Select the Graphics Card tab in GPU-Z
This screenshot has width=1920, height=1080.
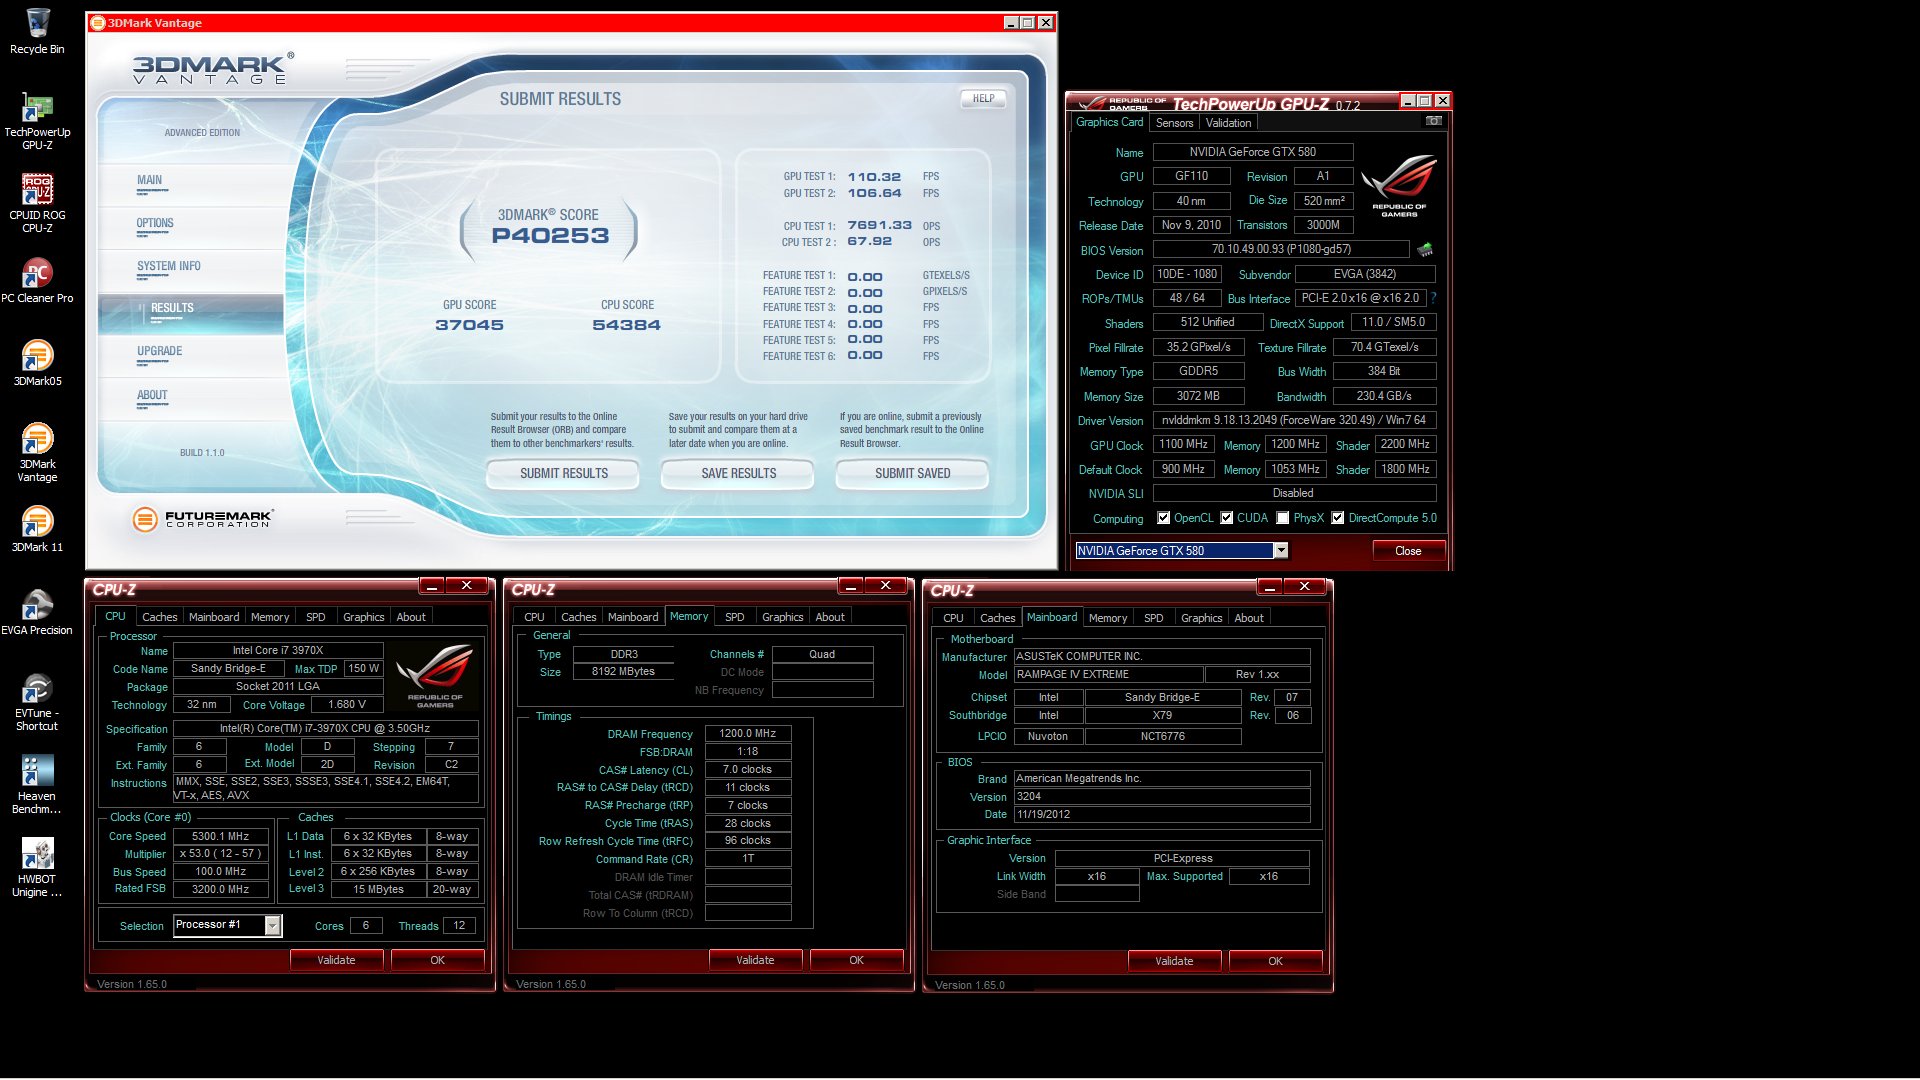1109,122
